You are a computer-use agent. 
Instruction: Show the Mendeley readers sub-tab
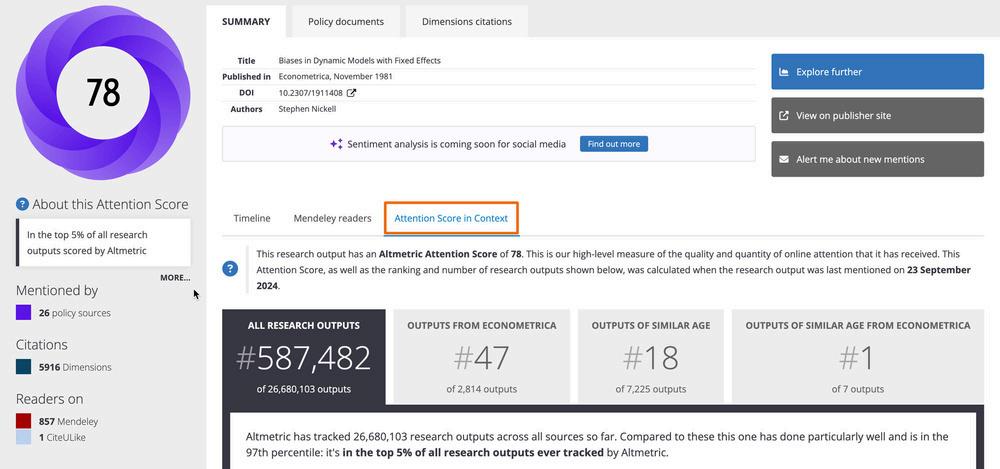[332, 218]
